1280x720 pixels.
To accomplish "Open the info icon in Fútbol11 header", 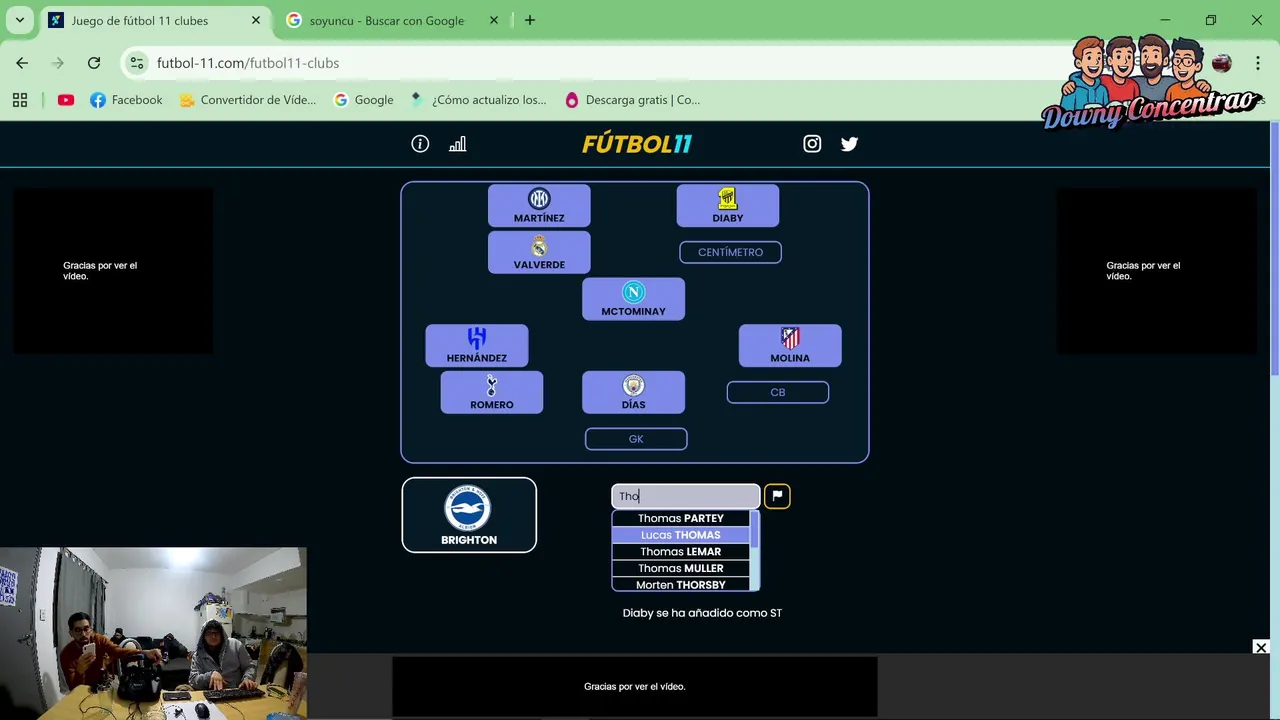I will [x=420, y=144].
